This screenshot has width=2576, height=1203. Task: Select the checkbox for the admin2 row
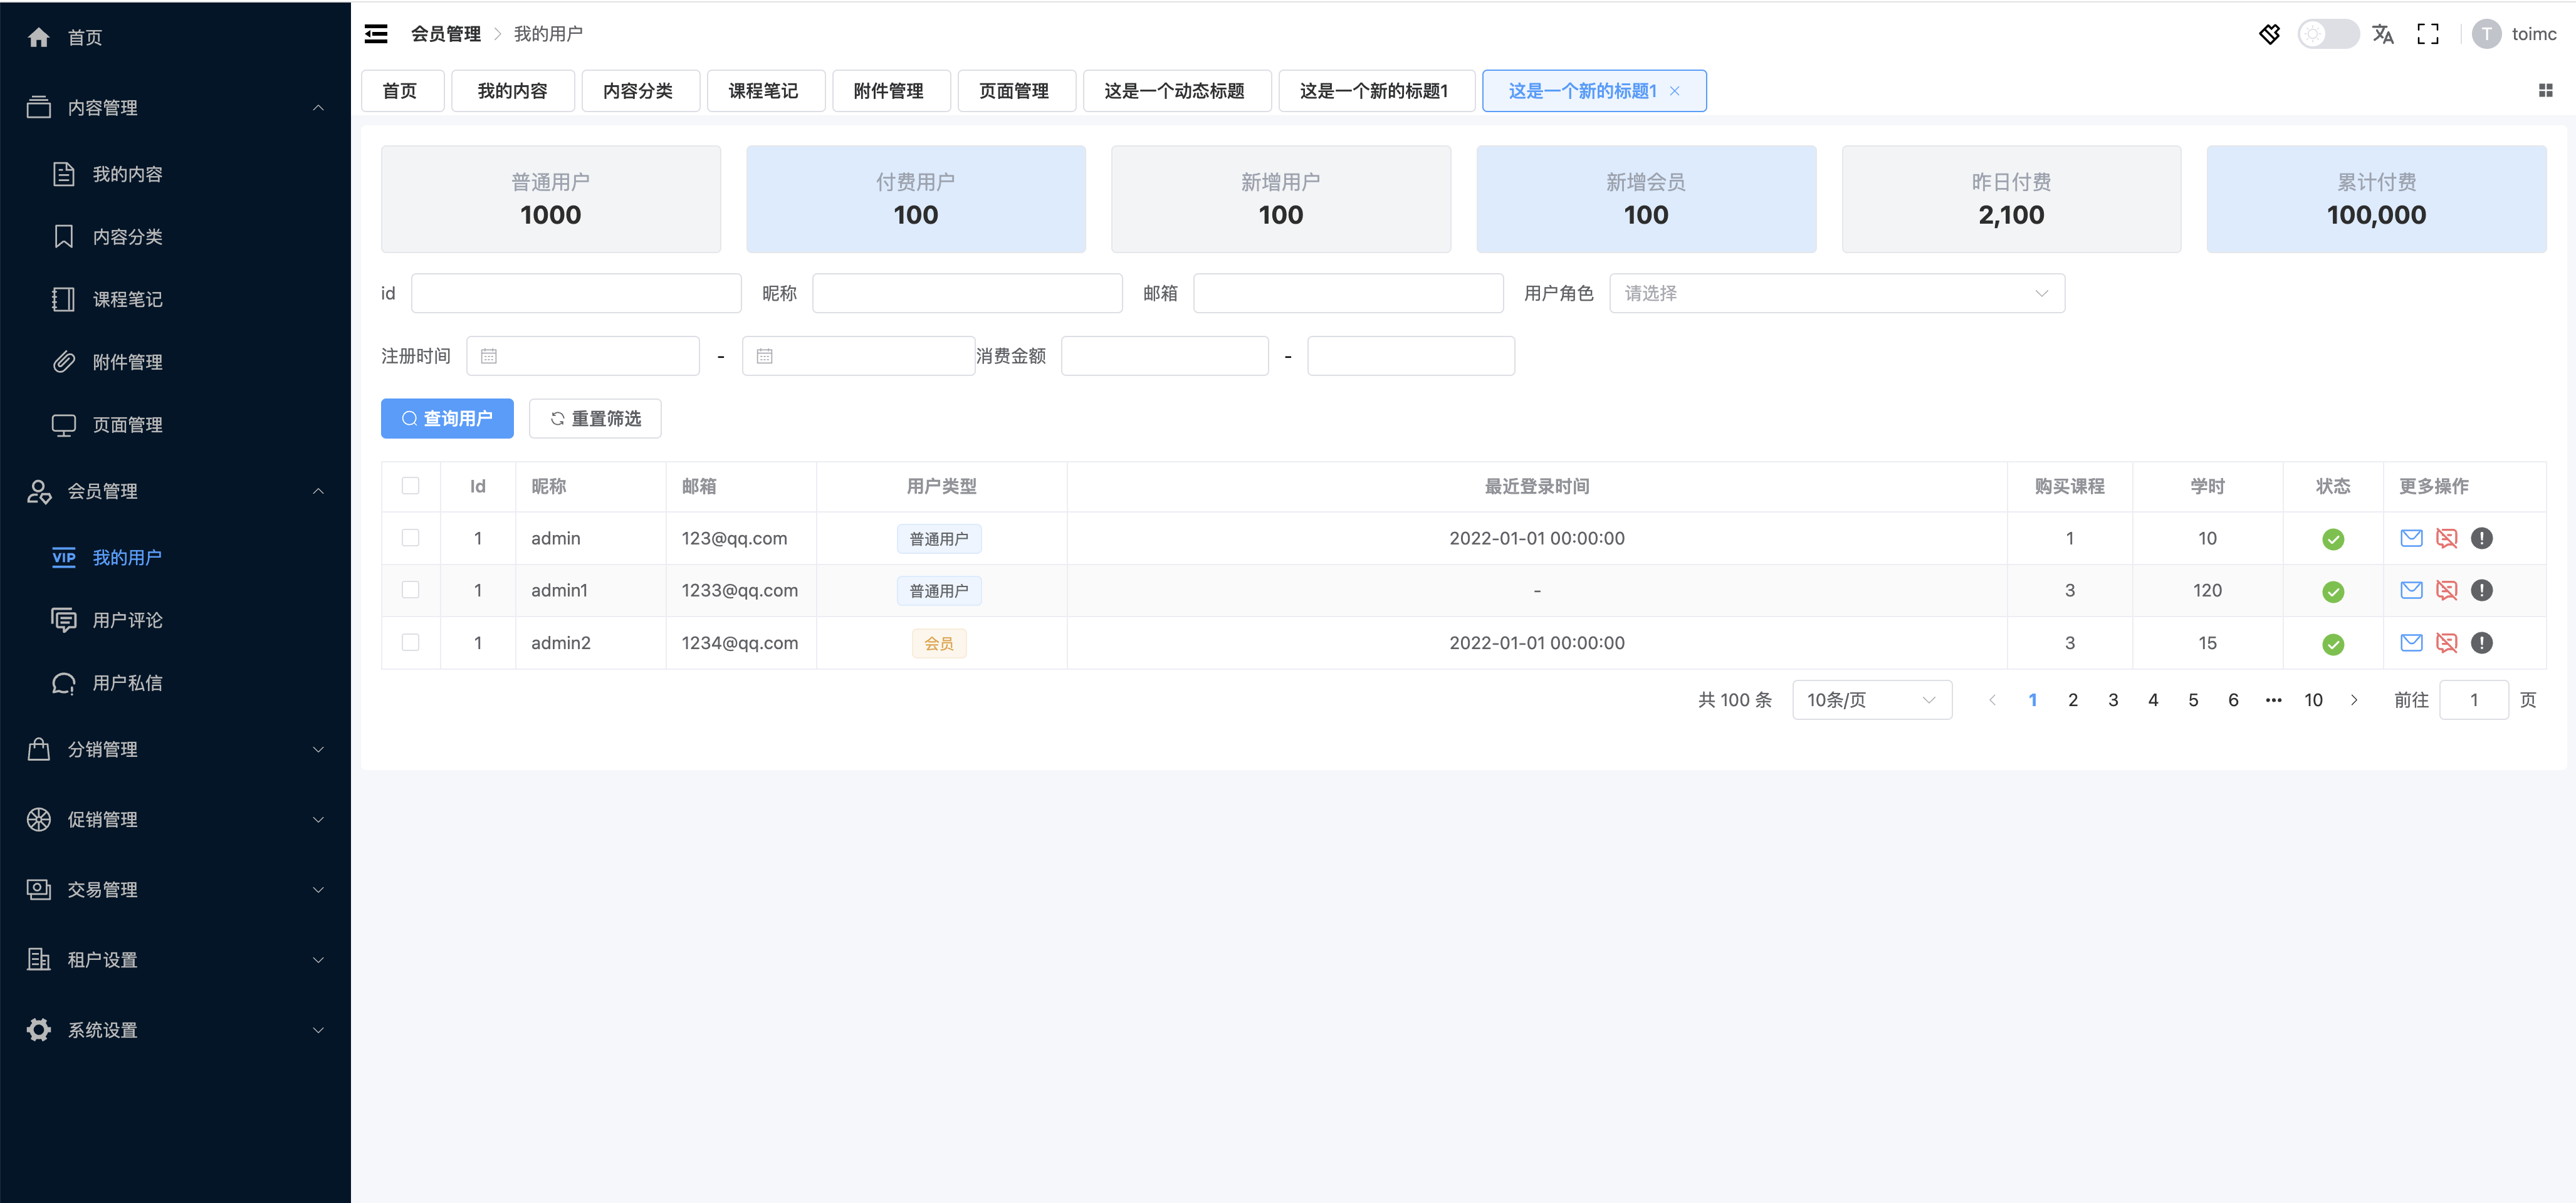coord(410,643)
